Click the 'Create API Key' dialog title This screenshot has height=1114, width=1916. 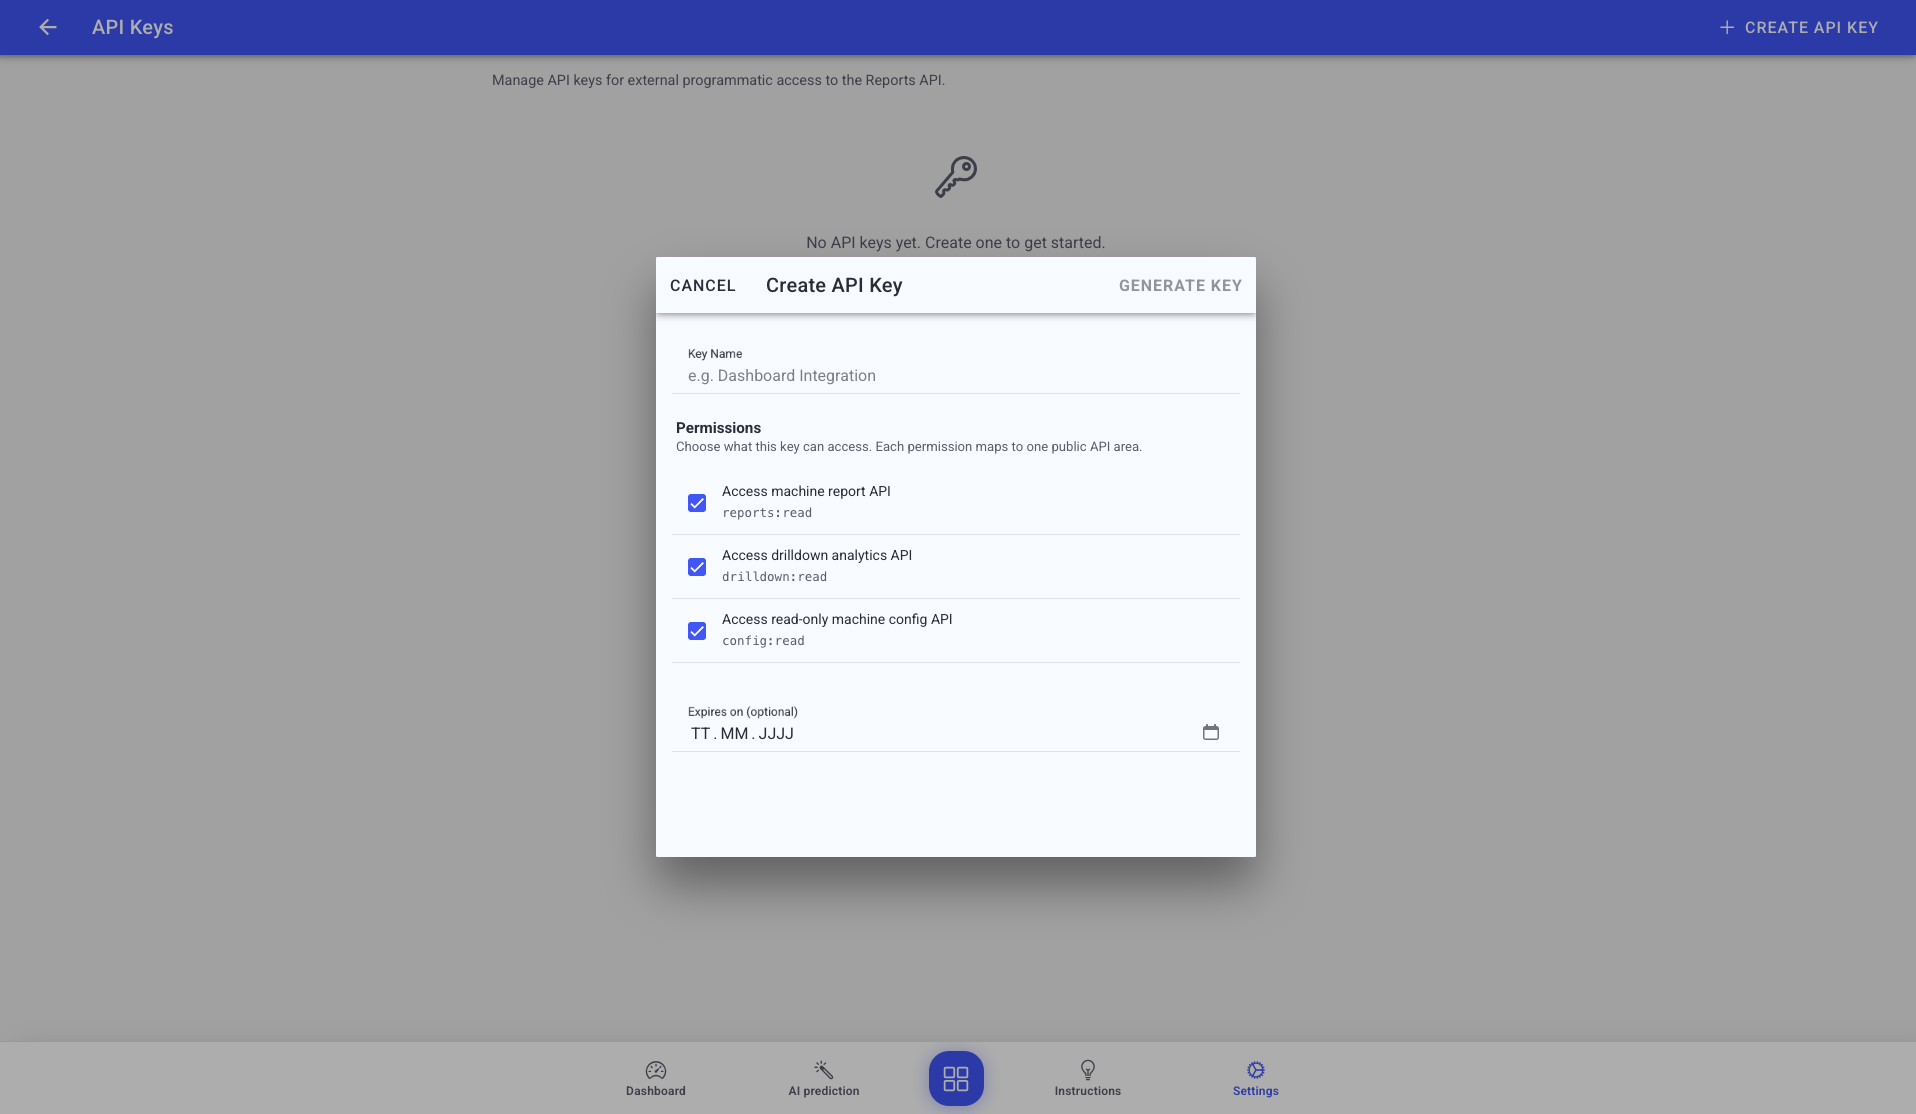[834, 285]
